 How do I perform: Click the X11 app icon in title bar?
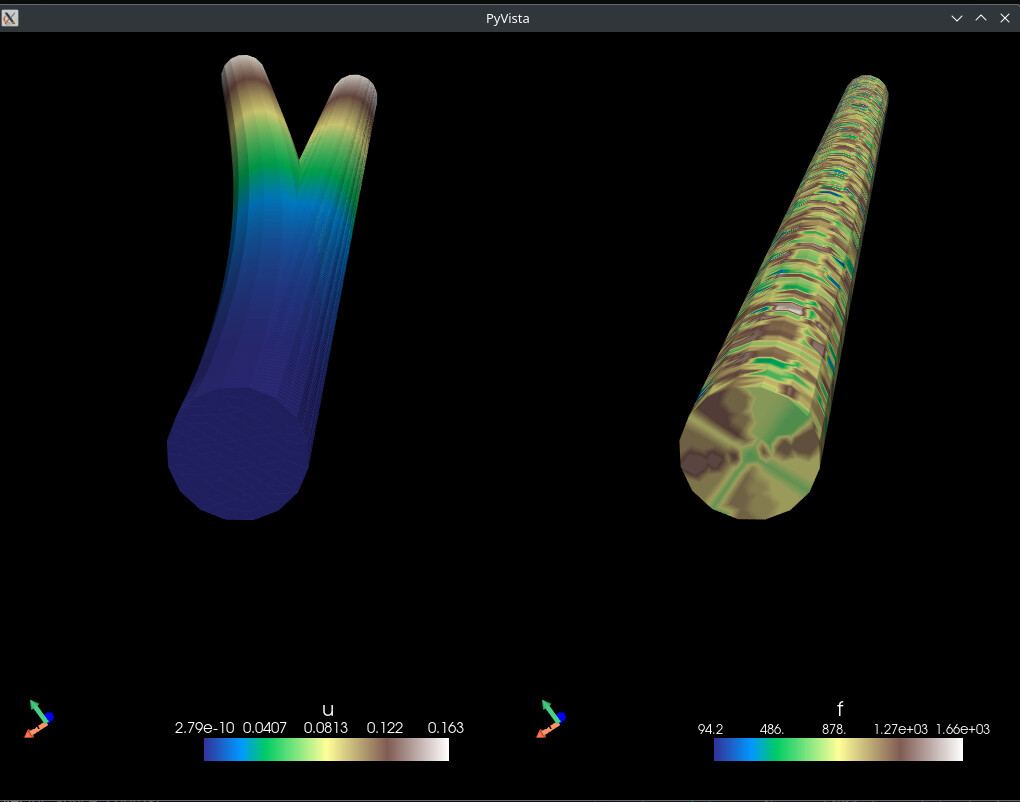[10, 18]
